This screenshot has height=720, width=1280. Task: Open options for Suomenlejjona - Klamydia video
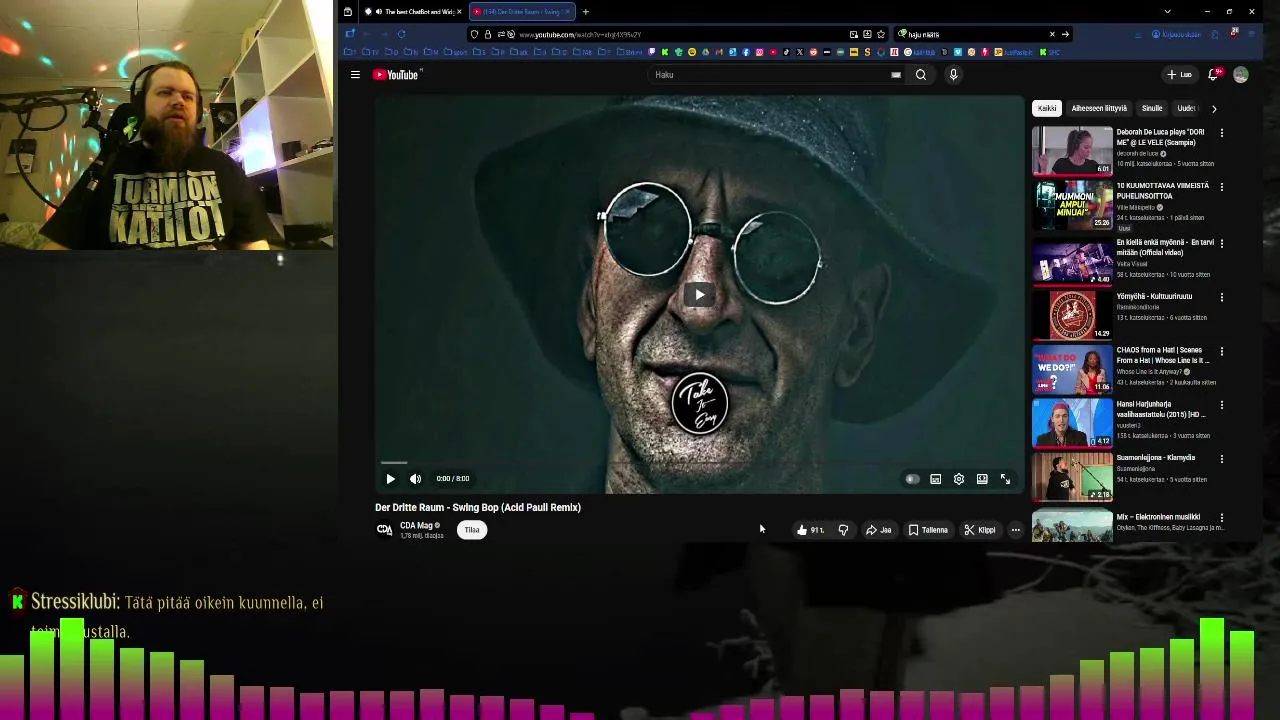pos(1221,459)
